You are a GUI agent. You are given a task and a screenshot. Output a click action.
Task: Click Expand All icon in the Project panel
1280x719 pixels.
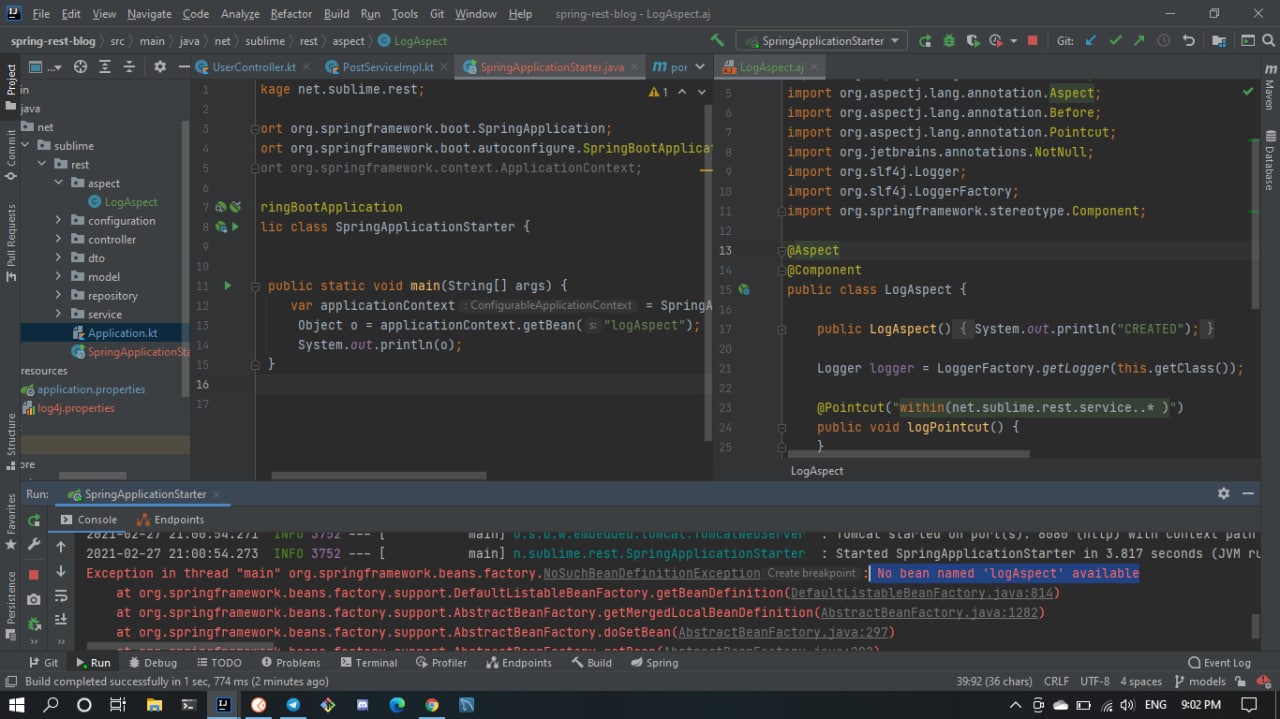[x=105, y=67]
